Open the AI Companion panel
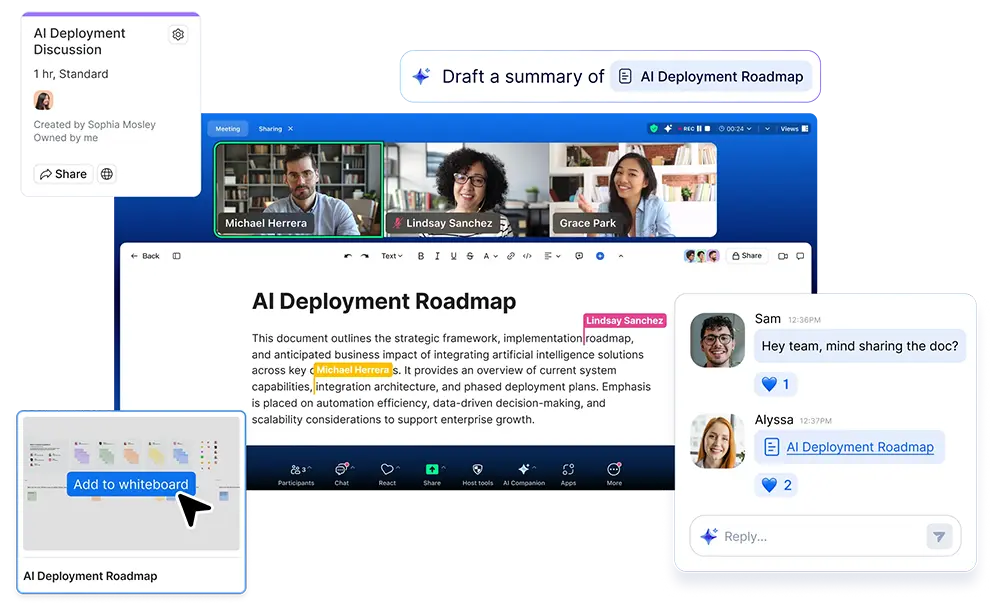The image size is (1000, 603). (x=523, y=470)
